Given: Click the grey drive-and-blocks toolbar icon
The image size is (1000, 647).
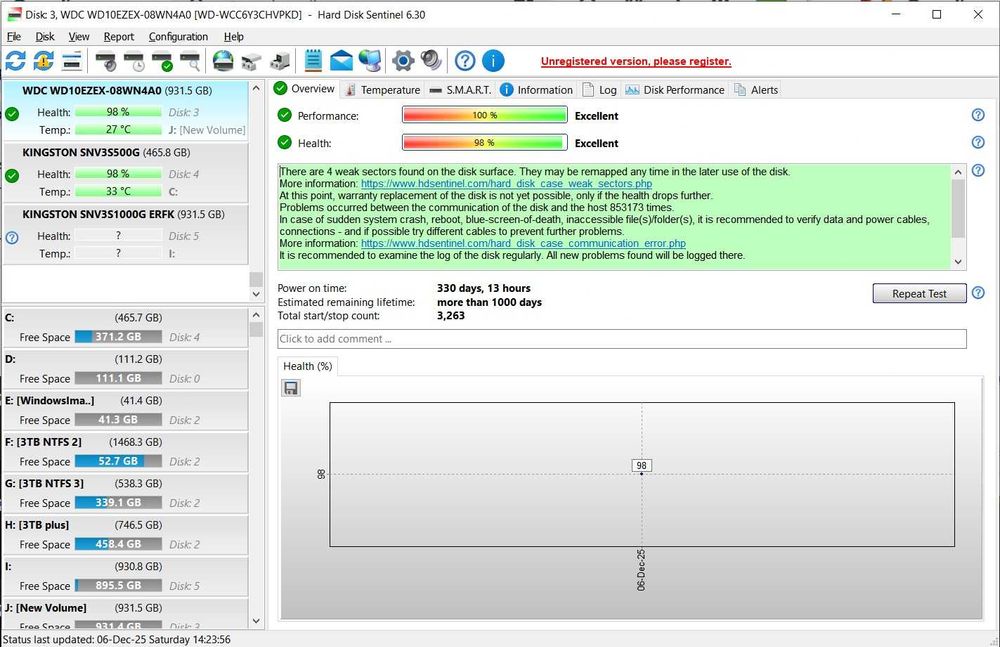Looking at the screenshot, I should (x=251, y=61).
